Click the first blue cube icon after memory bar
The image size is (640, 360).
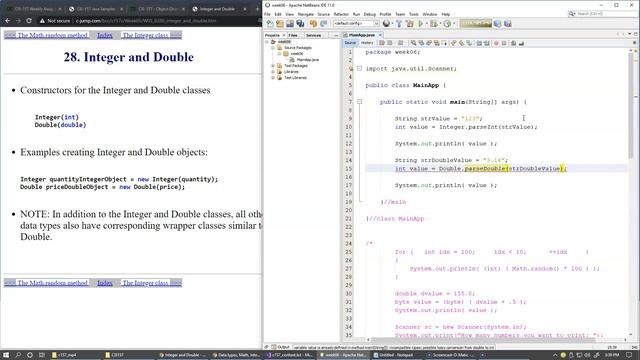tap(497, 24)
